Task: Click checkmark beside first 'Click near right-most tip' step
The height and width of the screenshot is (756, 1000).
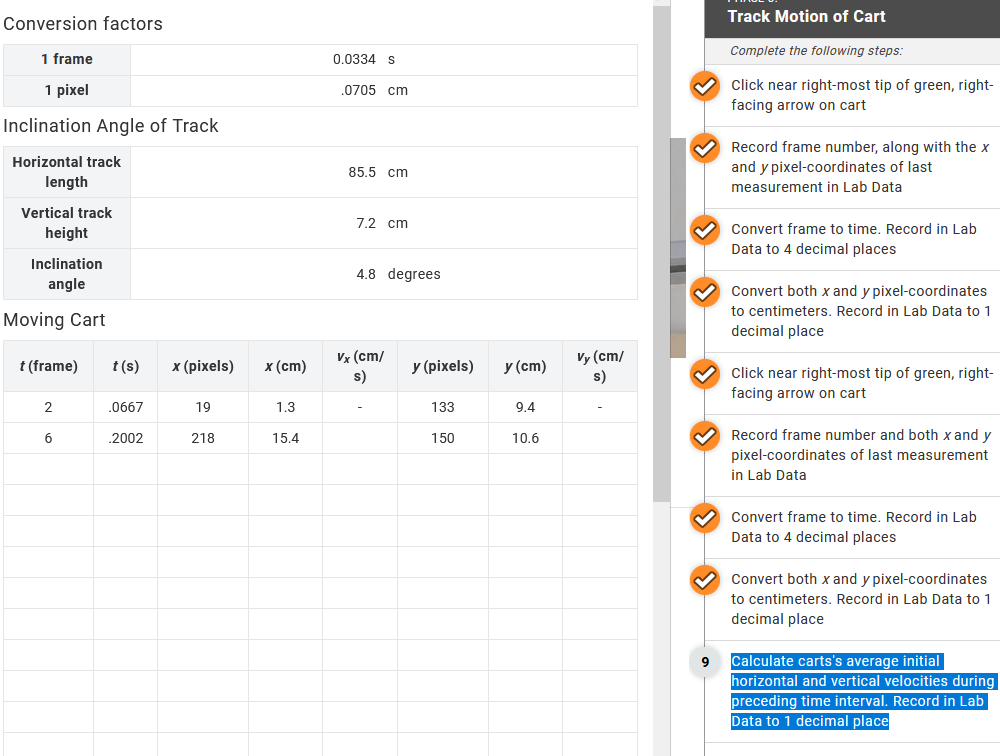Action: pyautogui.click(x=704, y=86)
